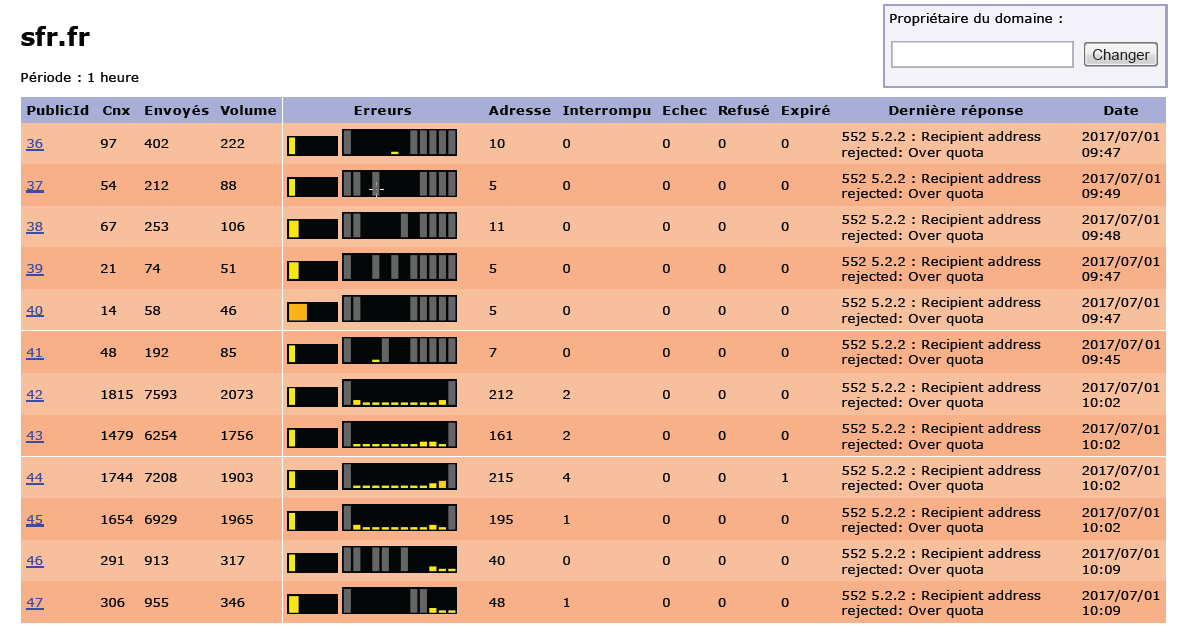The height and width of the screenshot is (640, 1187).
Task: Click the Dernière réponse column header
Action: (x=955, y=111)
